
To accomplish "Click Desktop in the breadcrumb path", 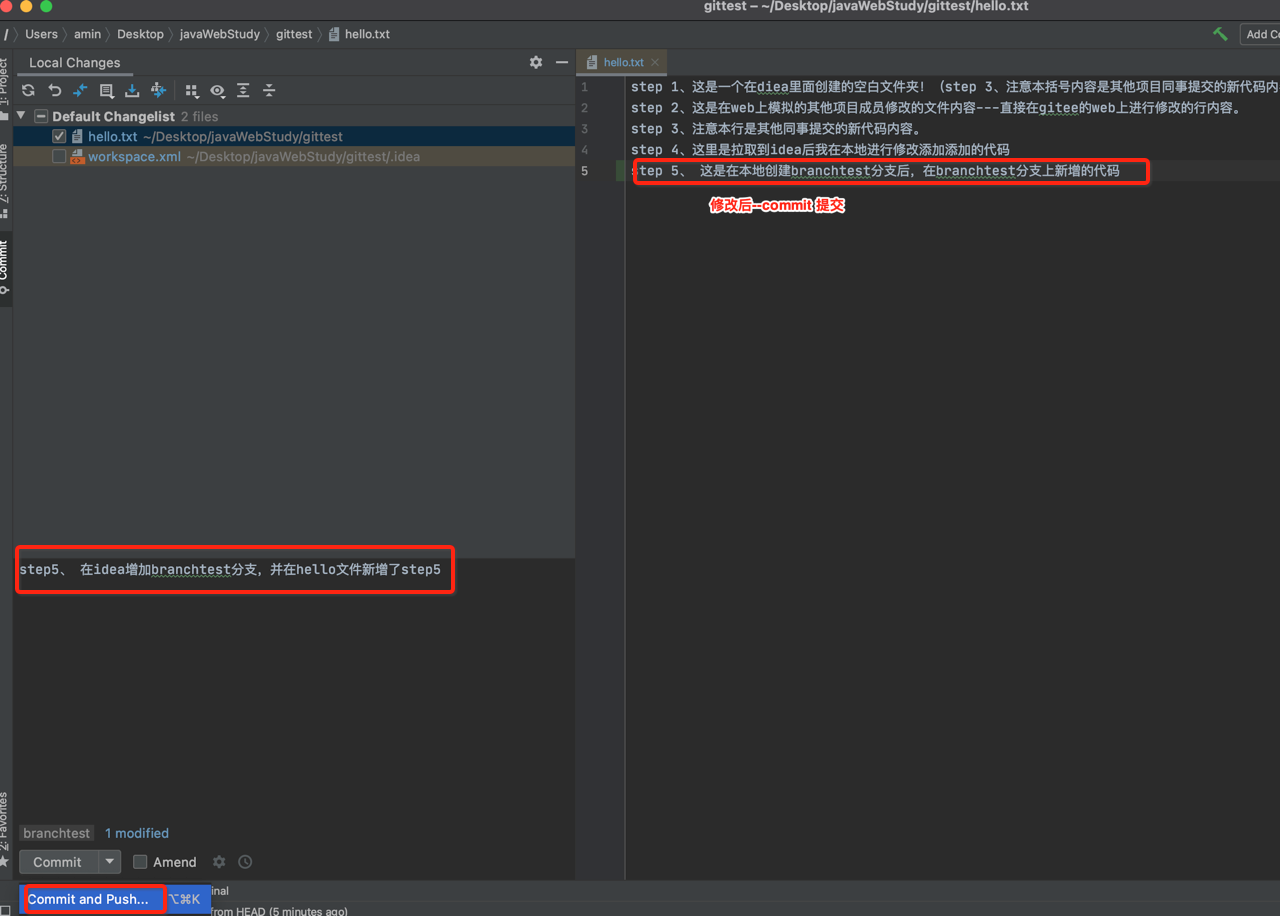I will (140, 34).
